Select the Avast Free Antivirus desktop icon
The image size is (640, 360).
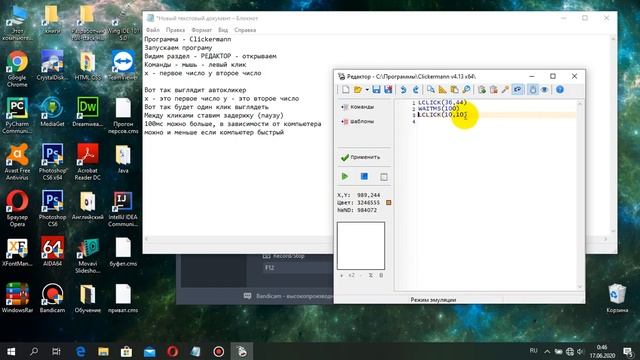[17, 162]
